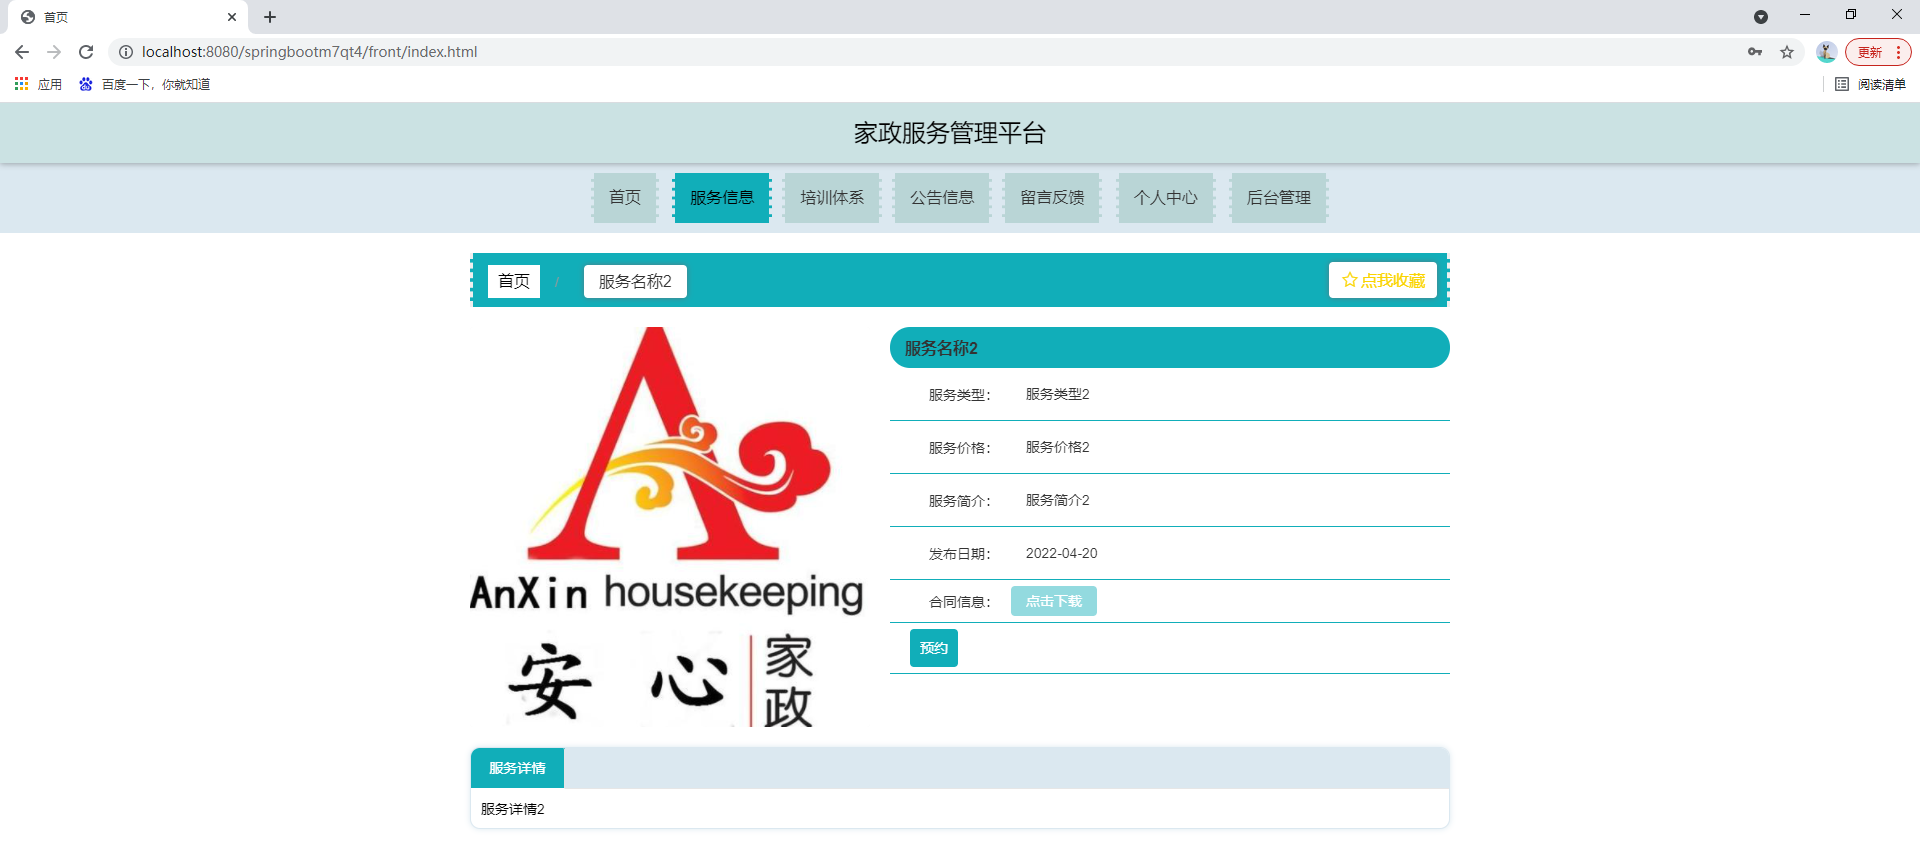Screen dimensions: 1920x847
Task: Click the 家政服务管理平台 title
Action: [949, 133]
